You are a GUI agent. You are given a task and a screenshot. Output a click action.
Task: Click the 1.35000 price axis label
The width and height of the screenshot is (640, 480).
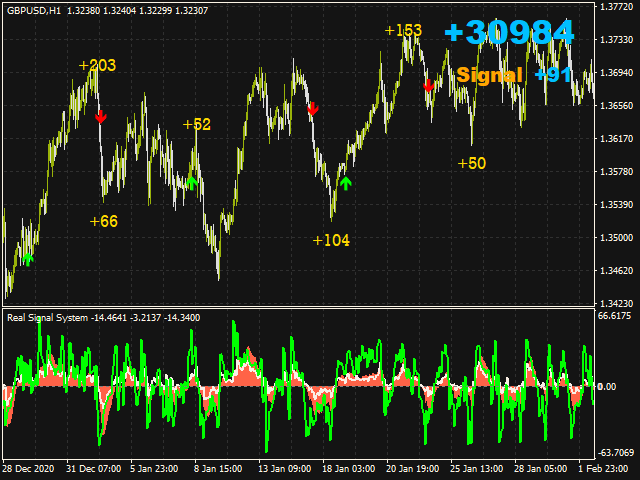click(616, 238)
